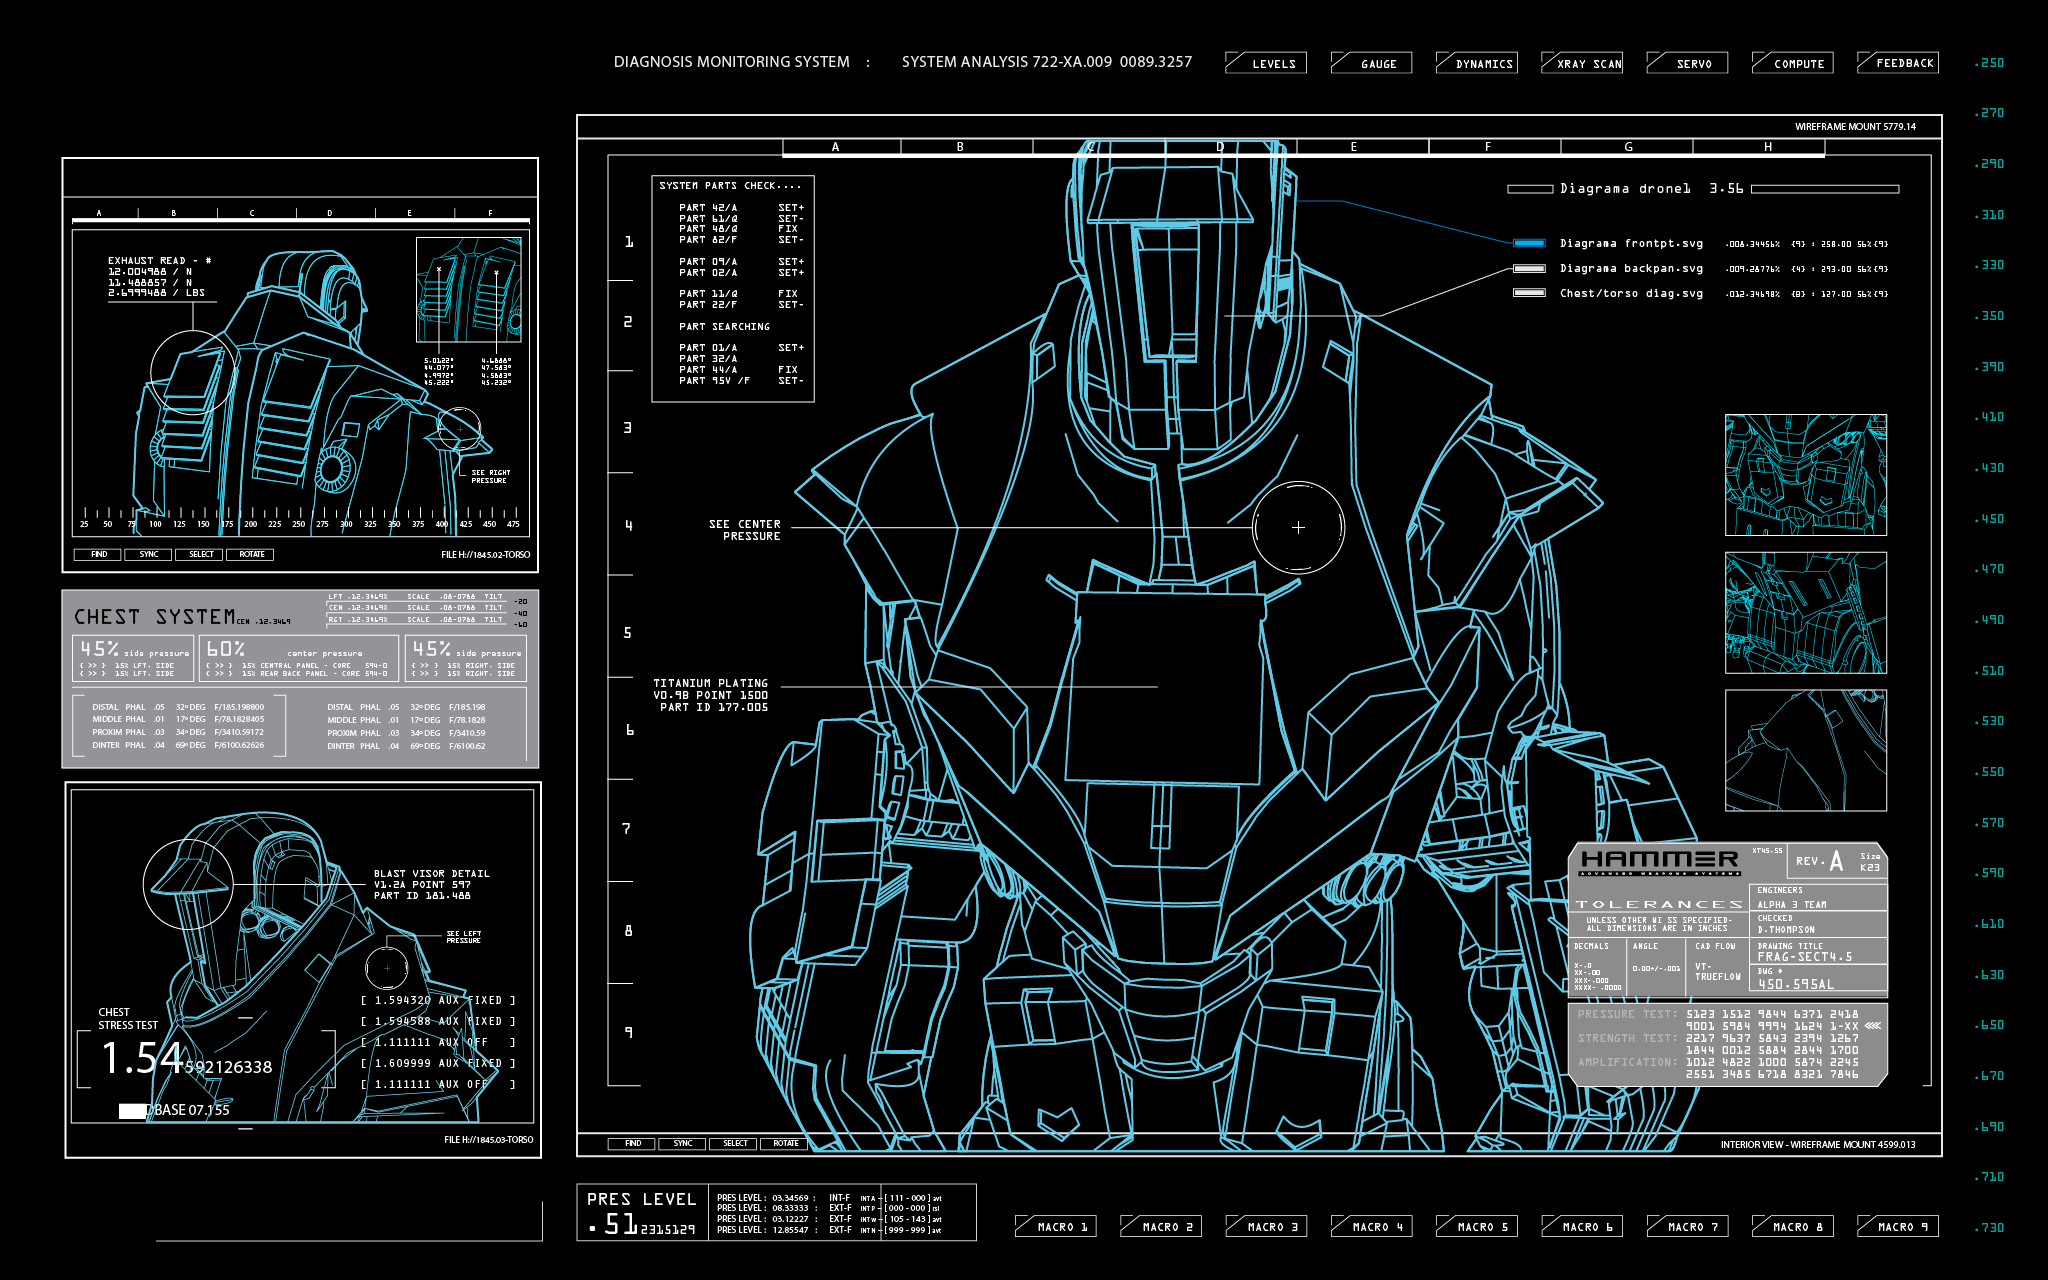Toggle the Diagrama backpan.svg layer indicator

pyautogui.click(x=1529, y=268)
